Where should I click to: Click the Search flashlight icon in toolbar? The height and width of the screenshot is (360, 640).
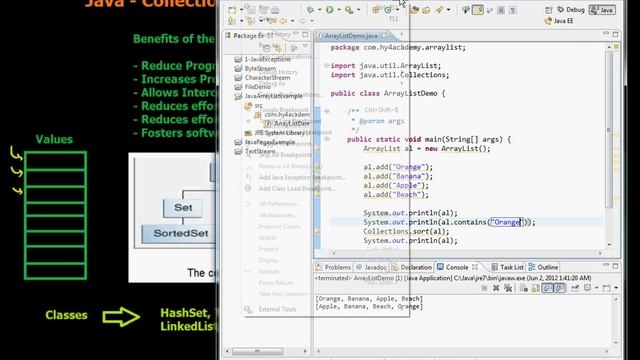click(440, 9)
